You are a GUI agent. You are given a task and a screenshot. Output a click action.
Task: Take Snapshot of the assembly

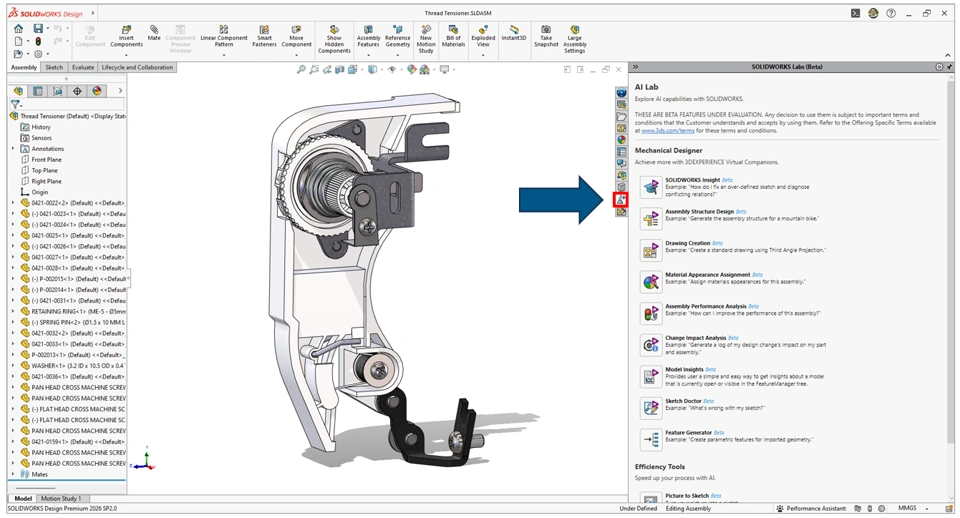[546, 36]
